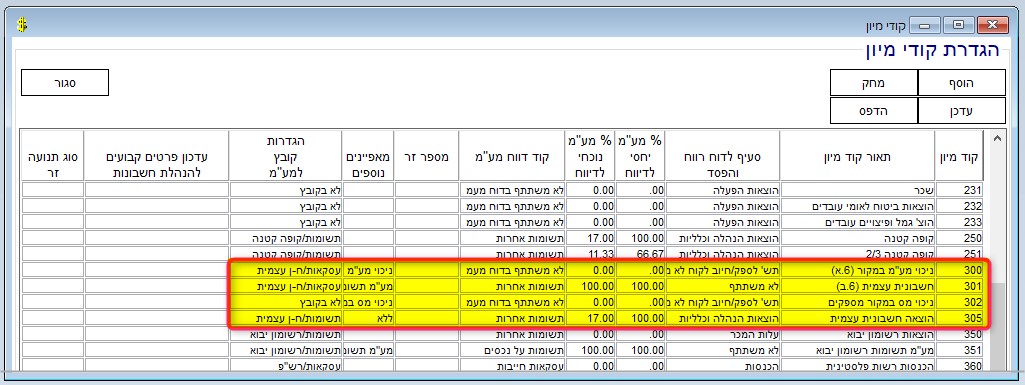Screen dimensions: 1025x385
Task: Click the מחק (Delete) button
Action: click(874, 83)
